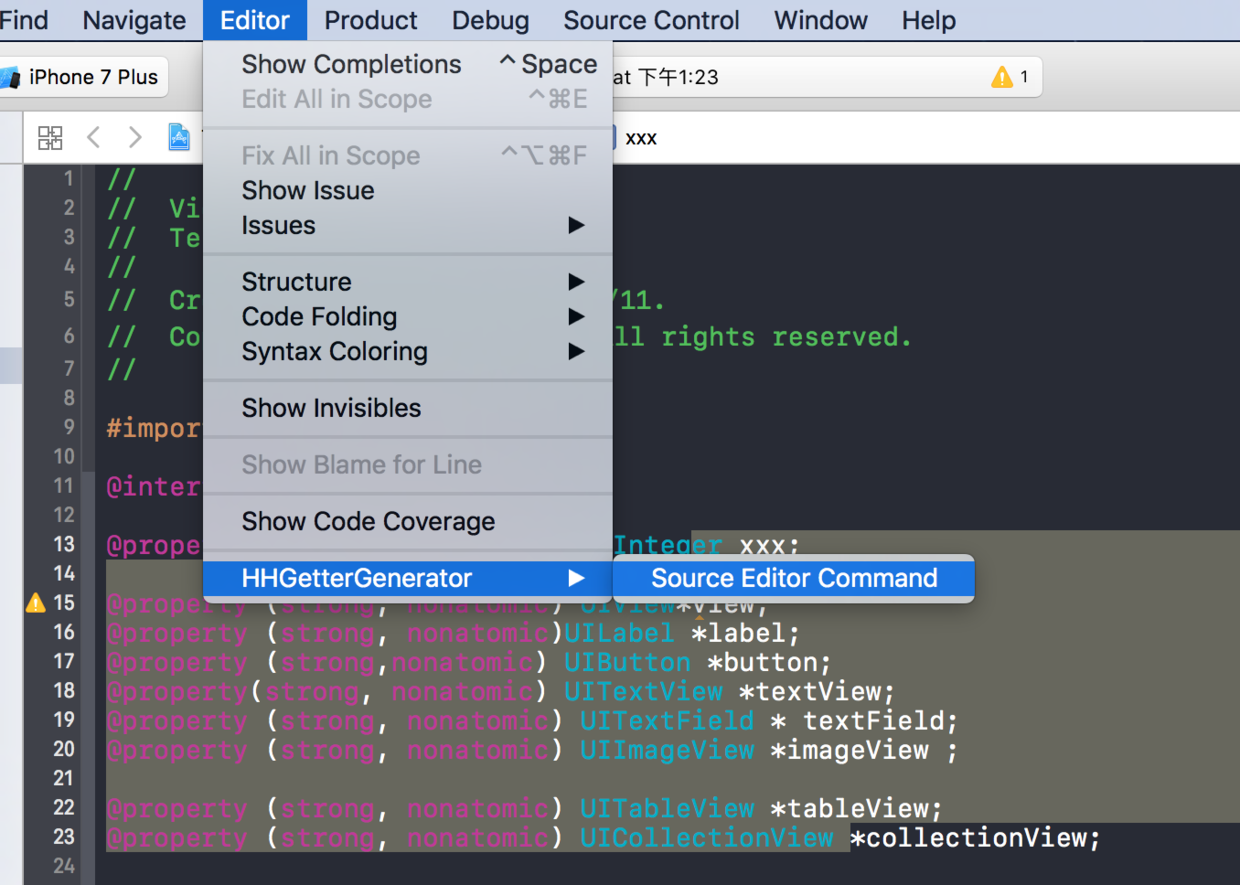Select the iPhone 7 Plus destination
The image size is (1240, 885).
82,77
